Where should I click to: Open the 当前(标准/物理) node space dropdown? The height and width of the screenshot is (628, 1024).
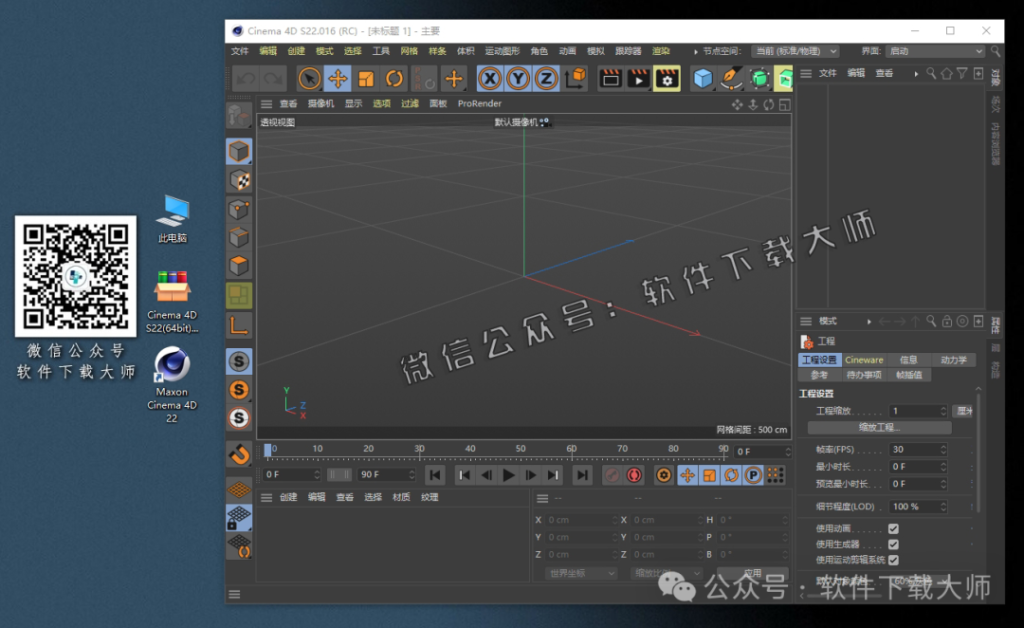point(796,51)
